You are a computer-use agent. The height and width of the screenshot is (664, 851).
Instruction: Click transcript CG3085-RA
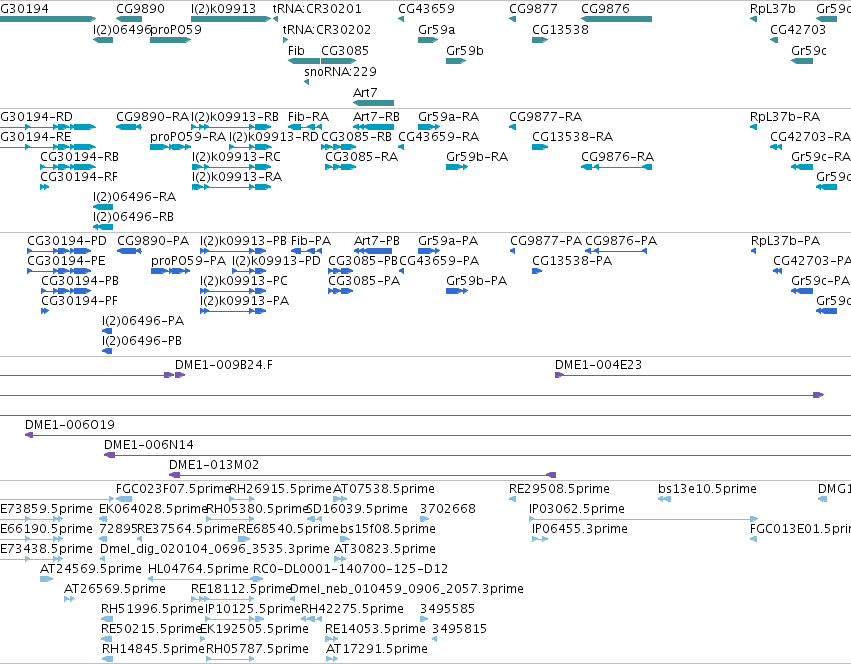[x=361, y=157]
